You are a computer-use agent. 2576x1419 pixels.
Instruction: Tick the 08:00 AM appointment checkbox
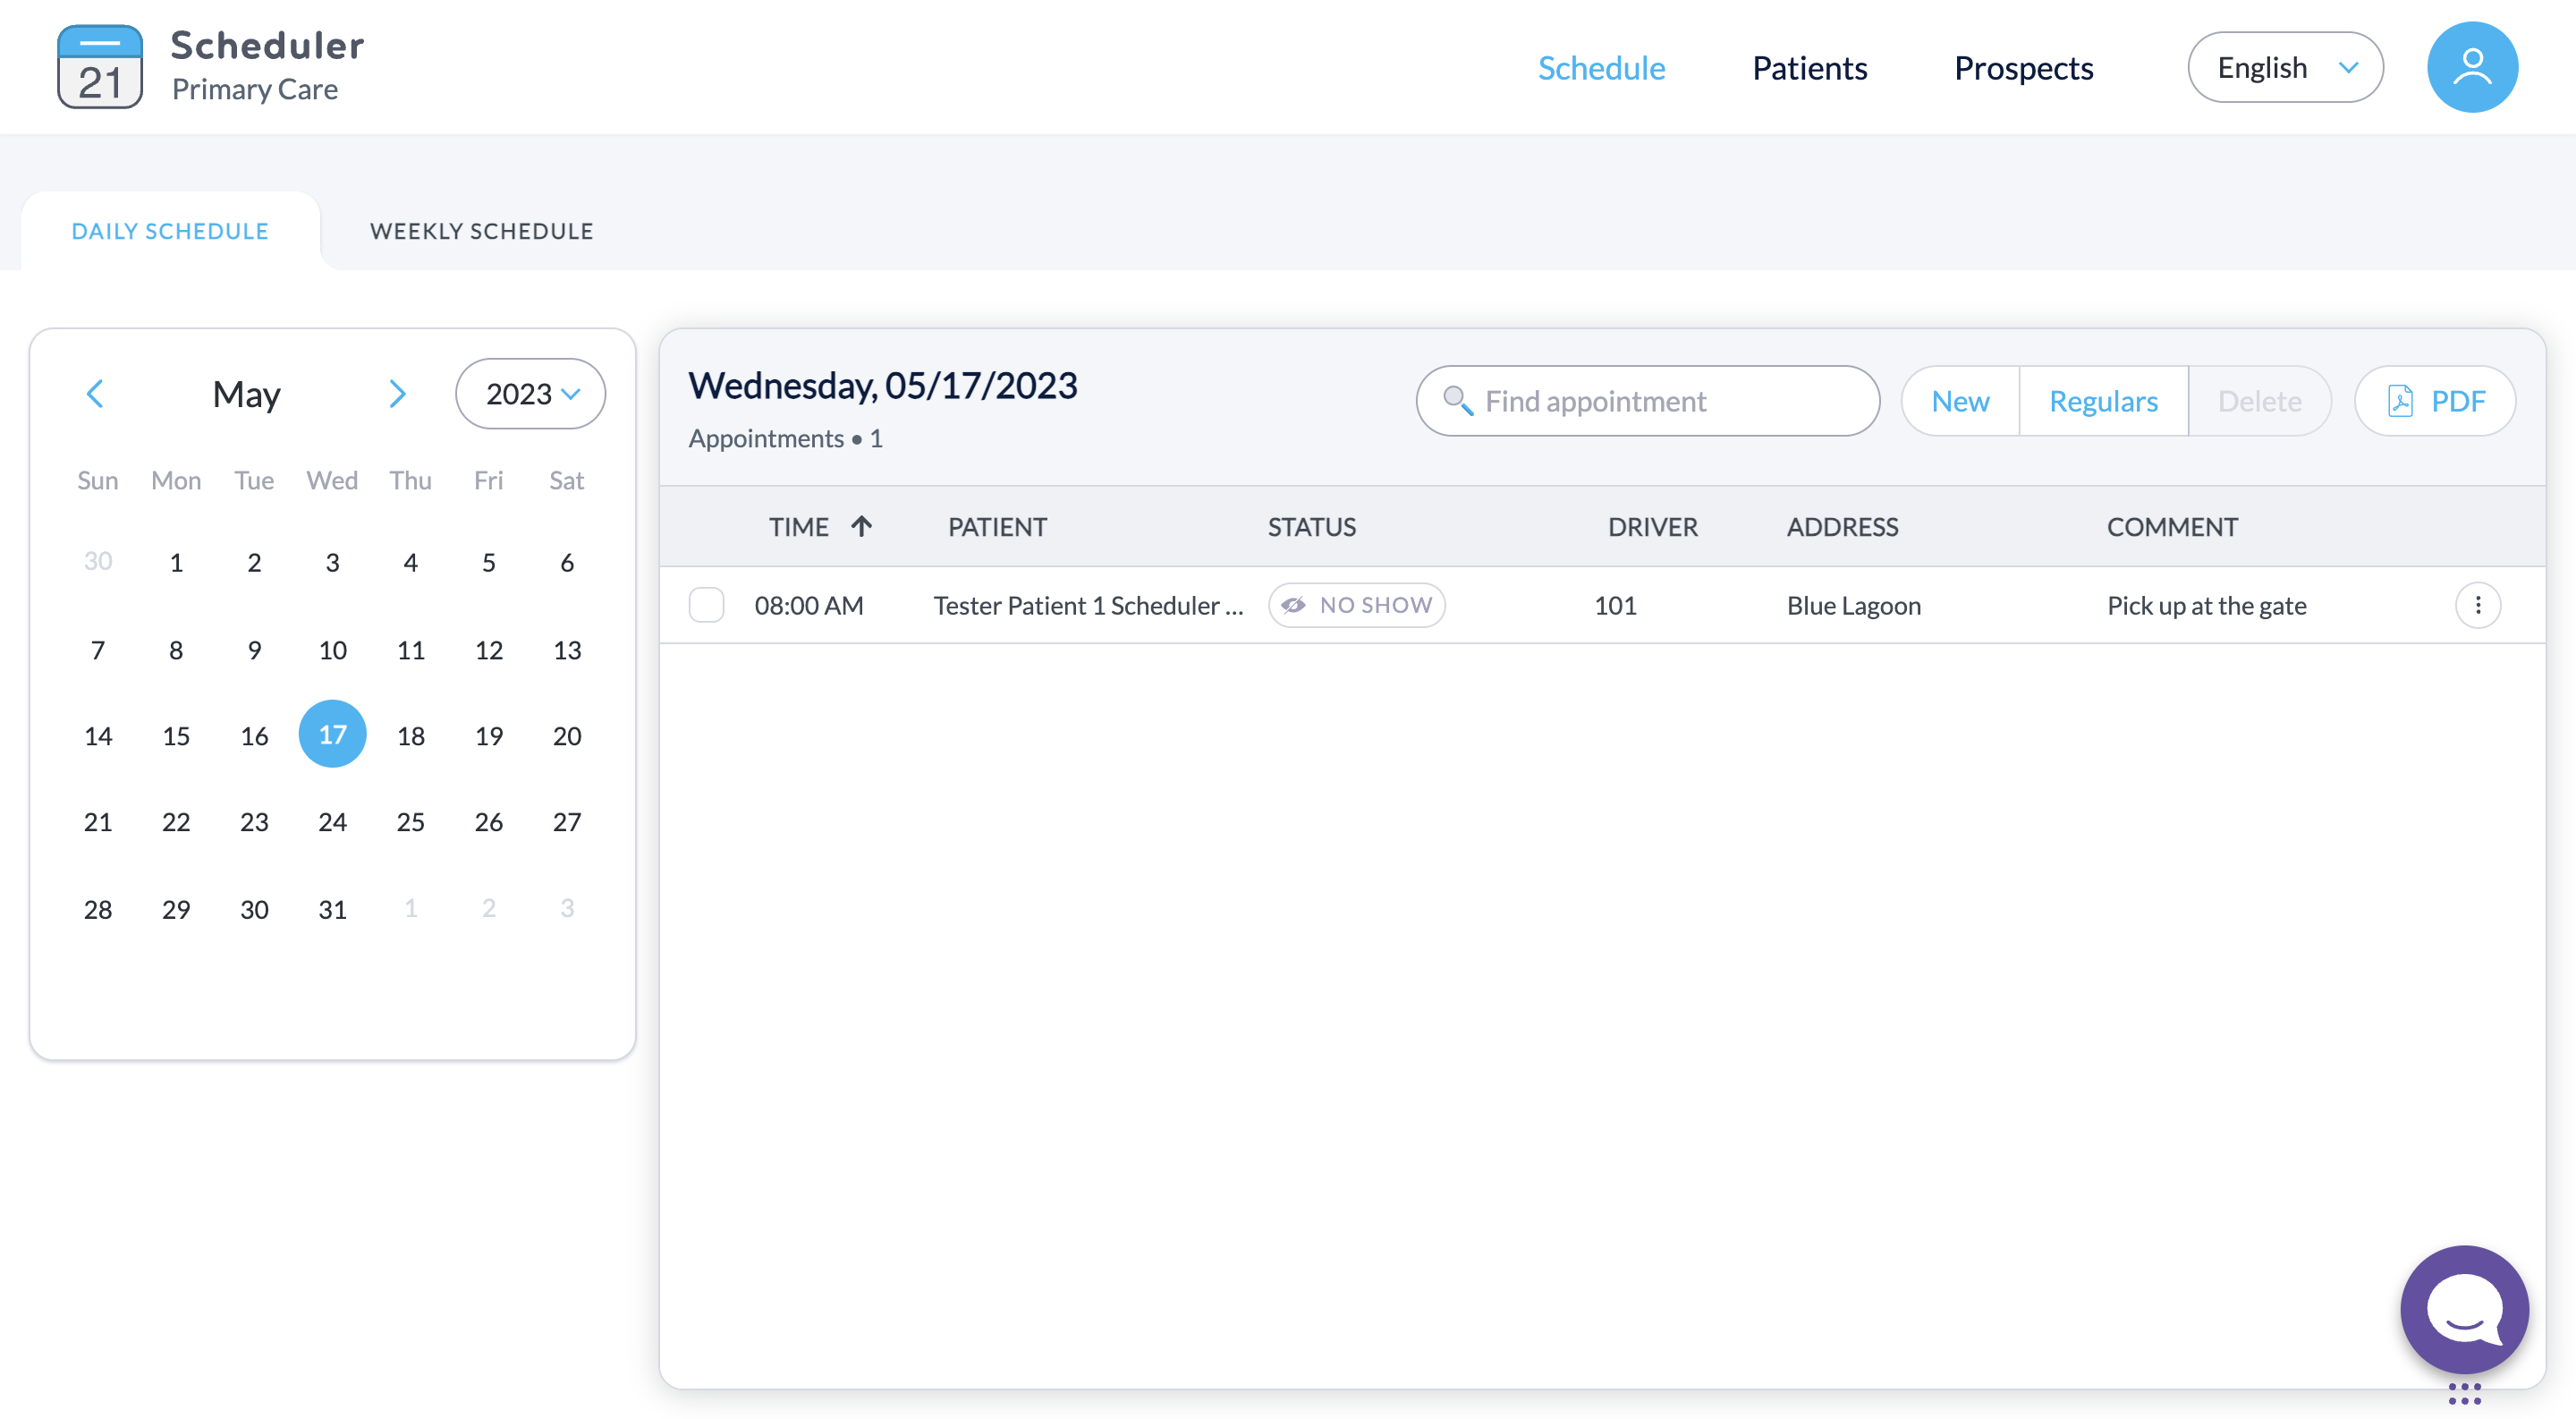706,605
